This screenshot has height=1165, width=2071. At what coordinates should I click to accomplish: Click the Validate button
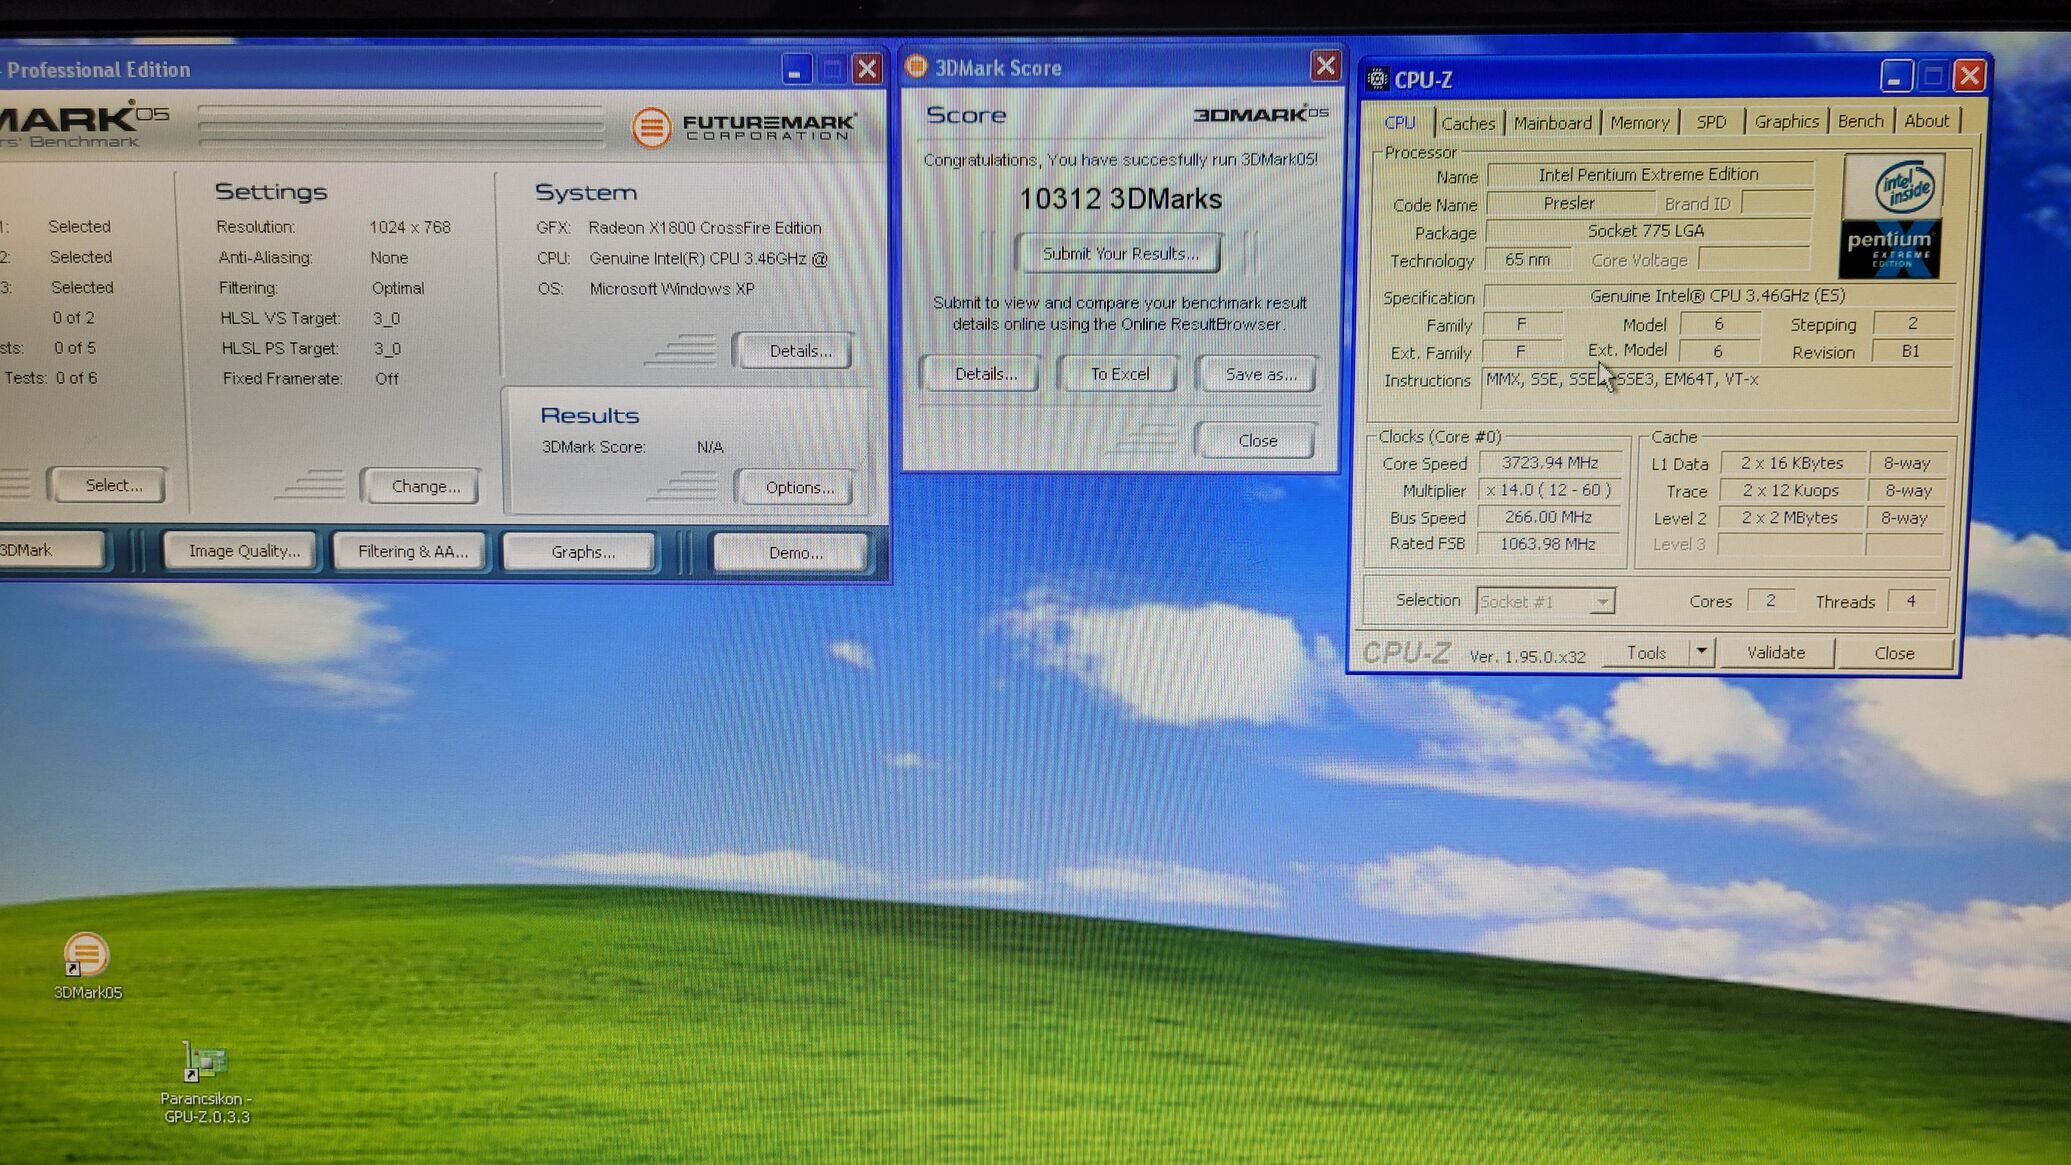click(x=1775, y=652)
